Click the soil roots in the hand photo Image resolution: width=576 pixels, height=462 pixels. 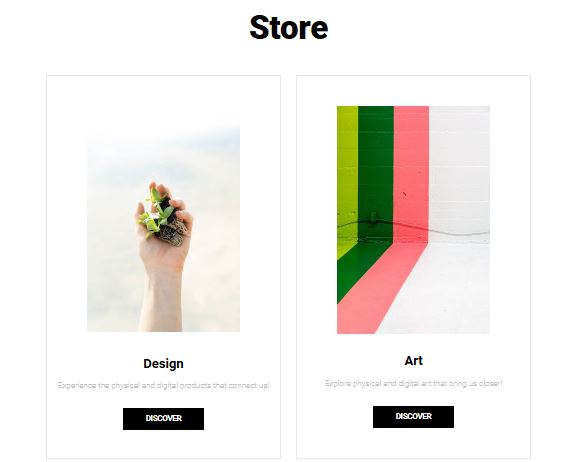tap(173, 232)
